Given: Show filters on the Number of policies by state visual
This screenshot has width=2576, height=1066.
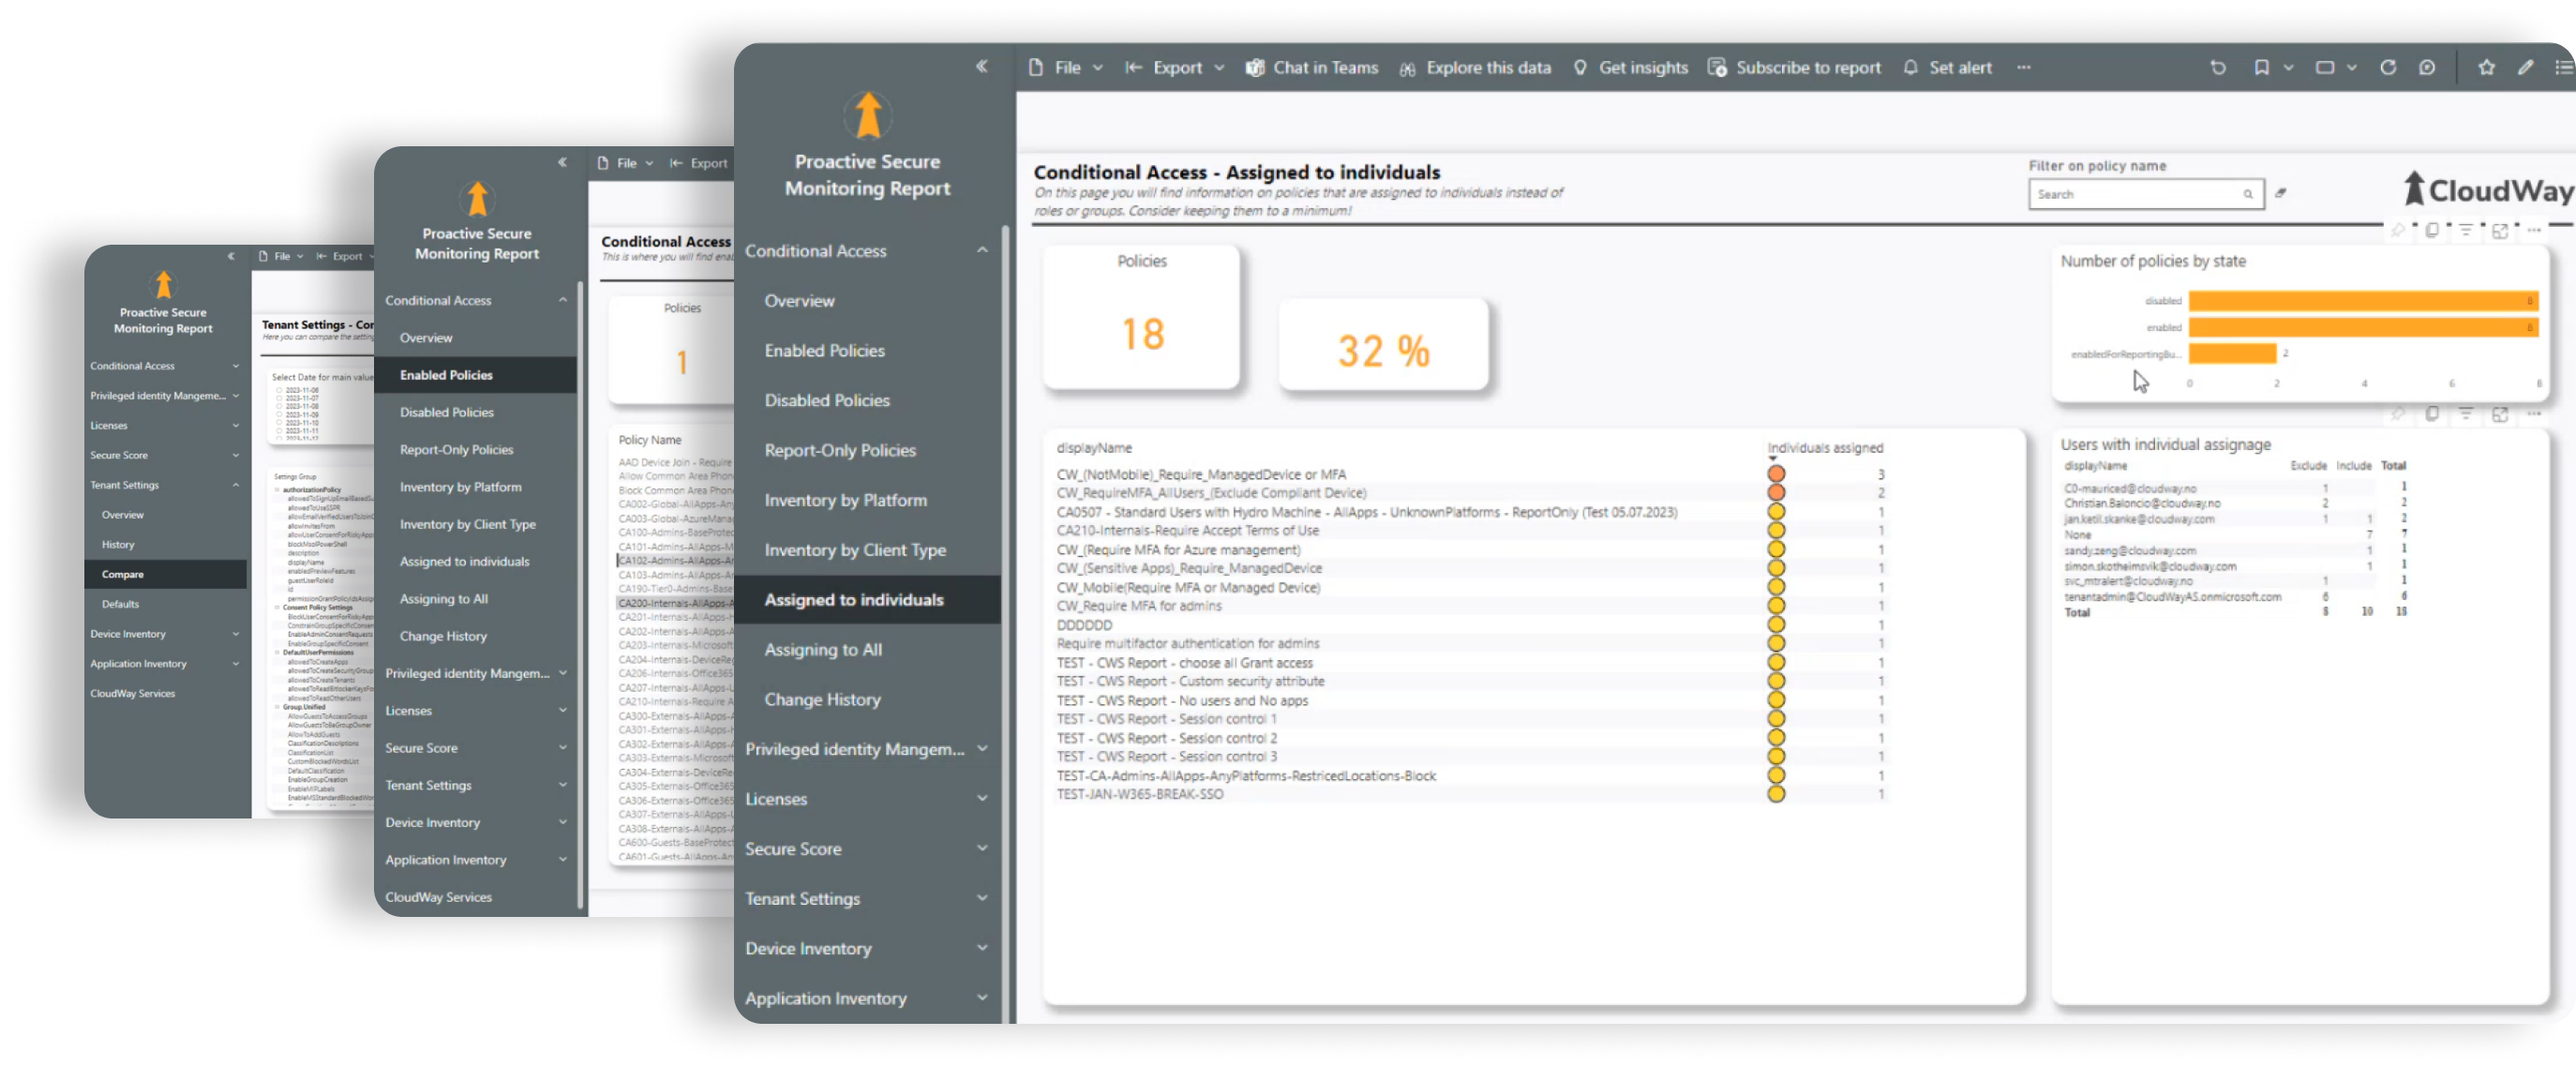Looking at the screenshot, I should pos(2465,231).
